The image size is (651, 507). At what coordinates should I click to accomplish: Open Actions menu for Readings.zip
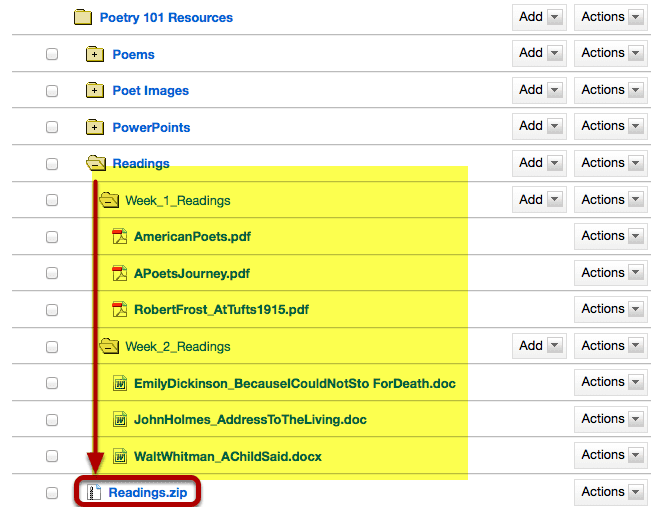pos(611,492)
